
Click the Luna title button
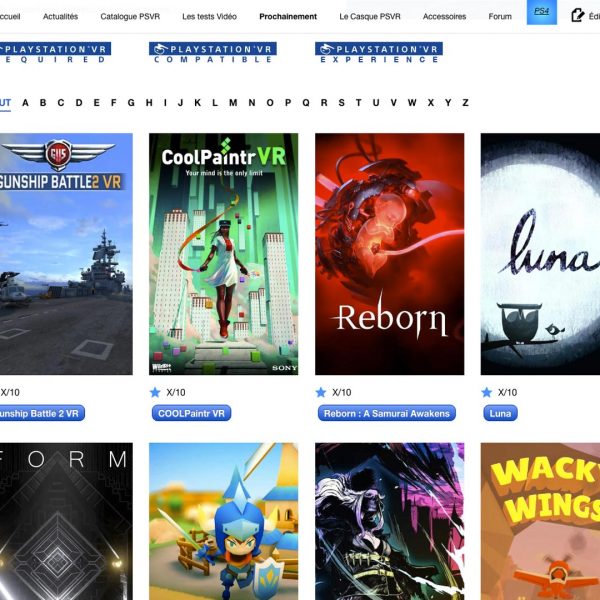click(500, 413)
